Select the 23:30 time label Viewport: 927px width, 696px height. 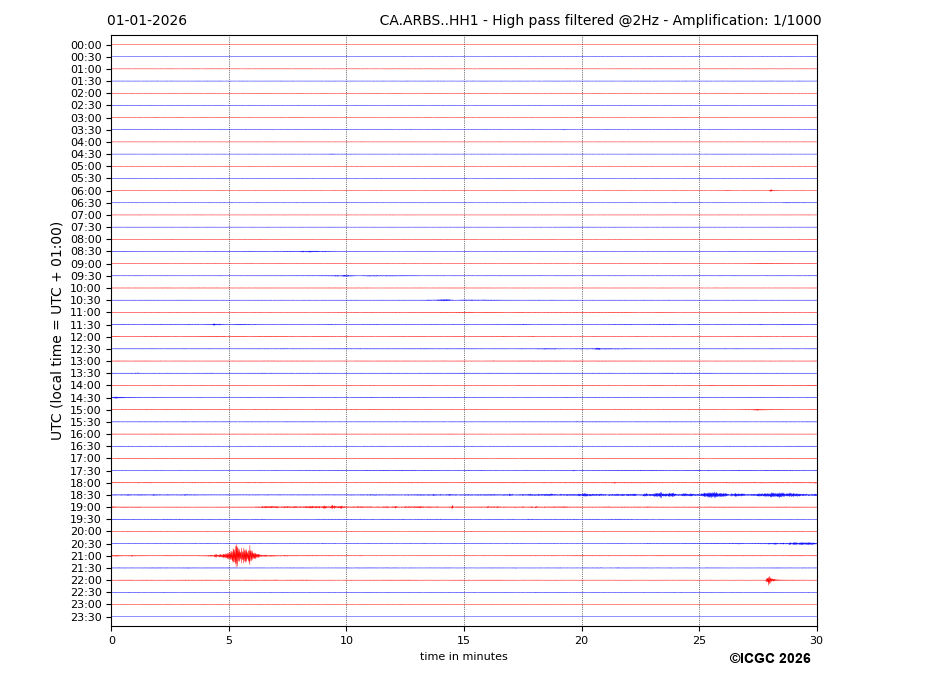click(86, 617)
